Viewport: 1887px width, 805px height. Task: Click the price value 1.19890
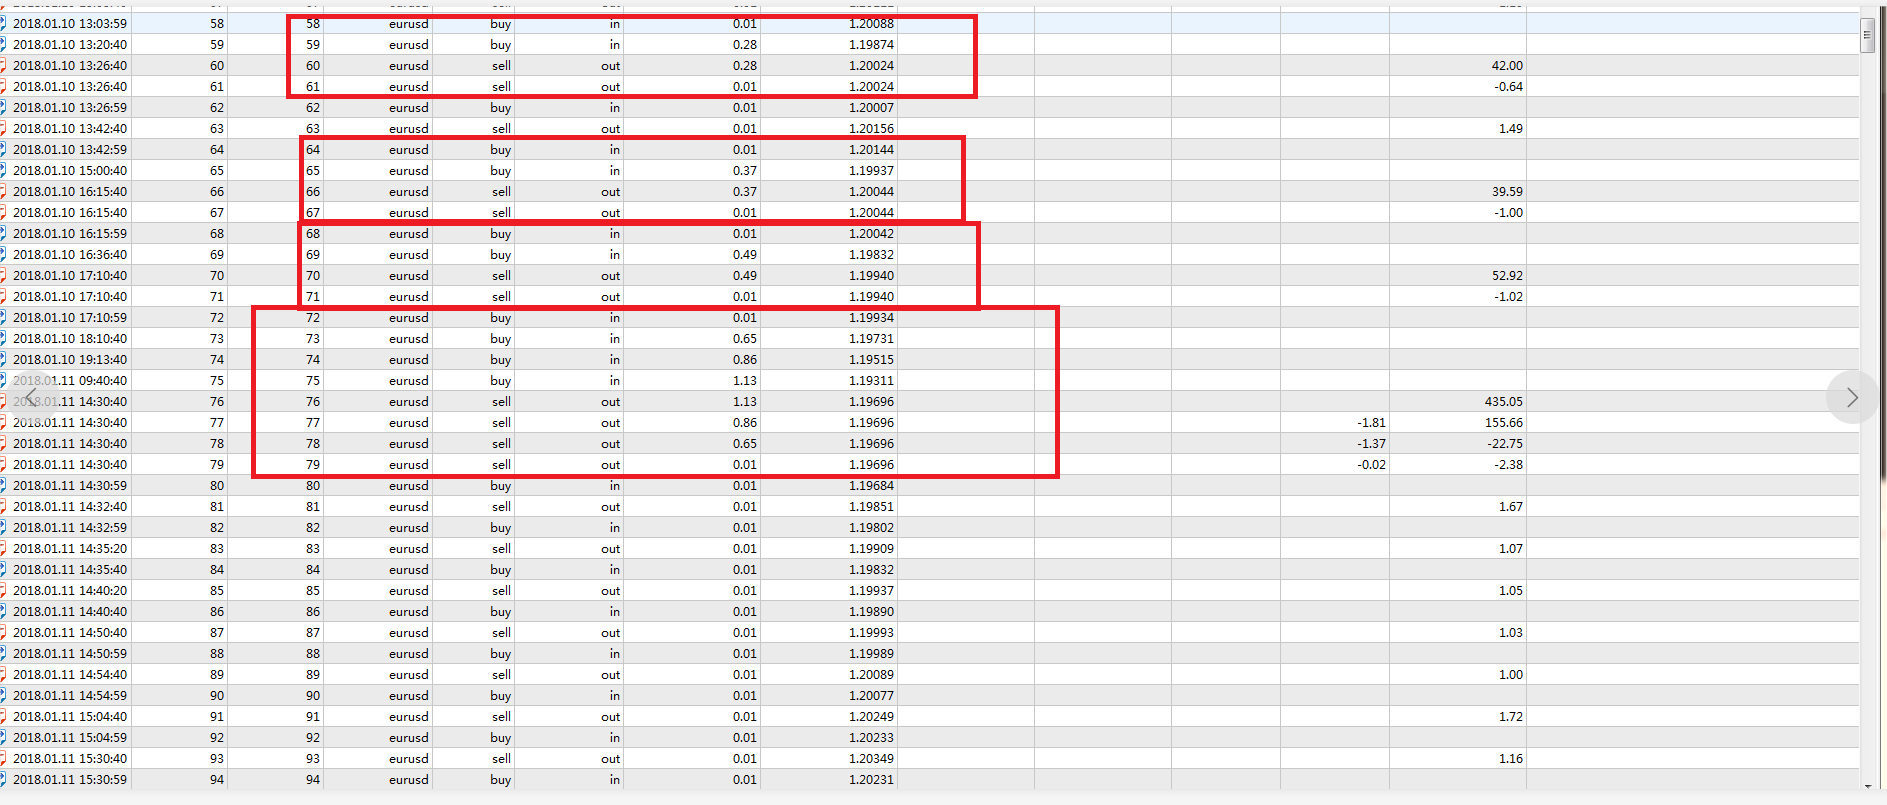871,611
